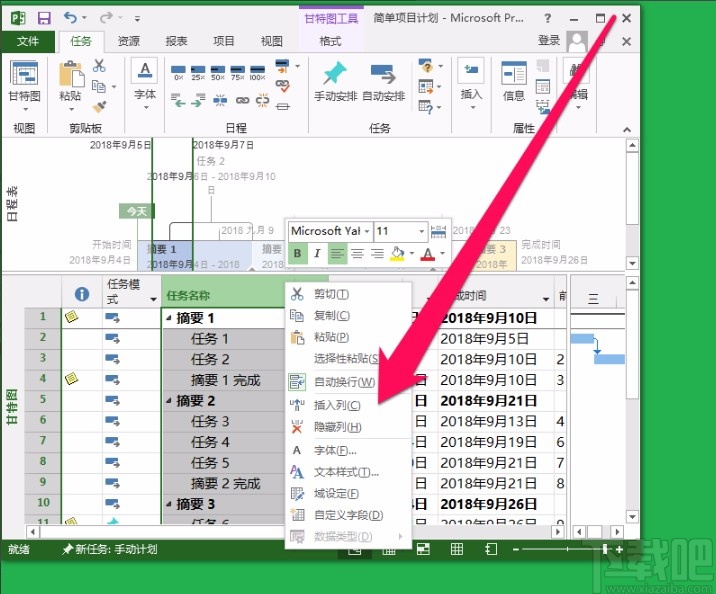Image resolution: width=716 pixels, height=594 pixels.
Task: Click the zoom slider in status bar
Action: point(568,549)
